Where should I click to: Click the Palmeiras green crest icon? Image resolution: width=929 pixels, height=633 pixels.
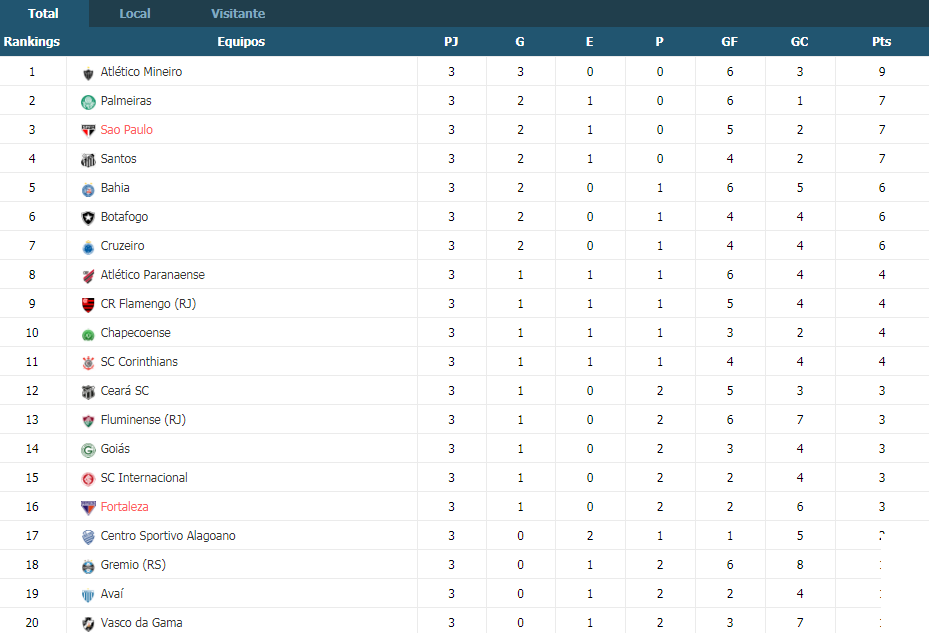pos(88,103)
